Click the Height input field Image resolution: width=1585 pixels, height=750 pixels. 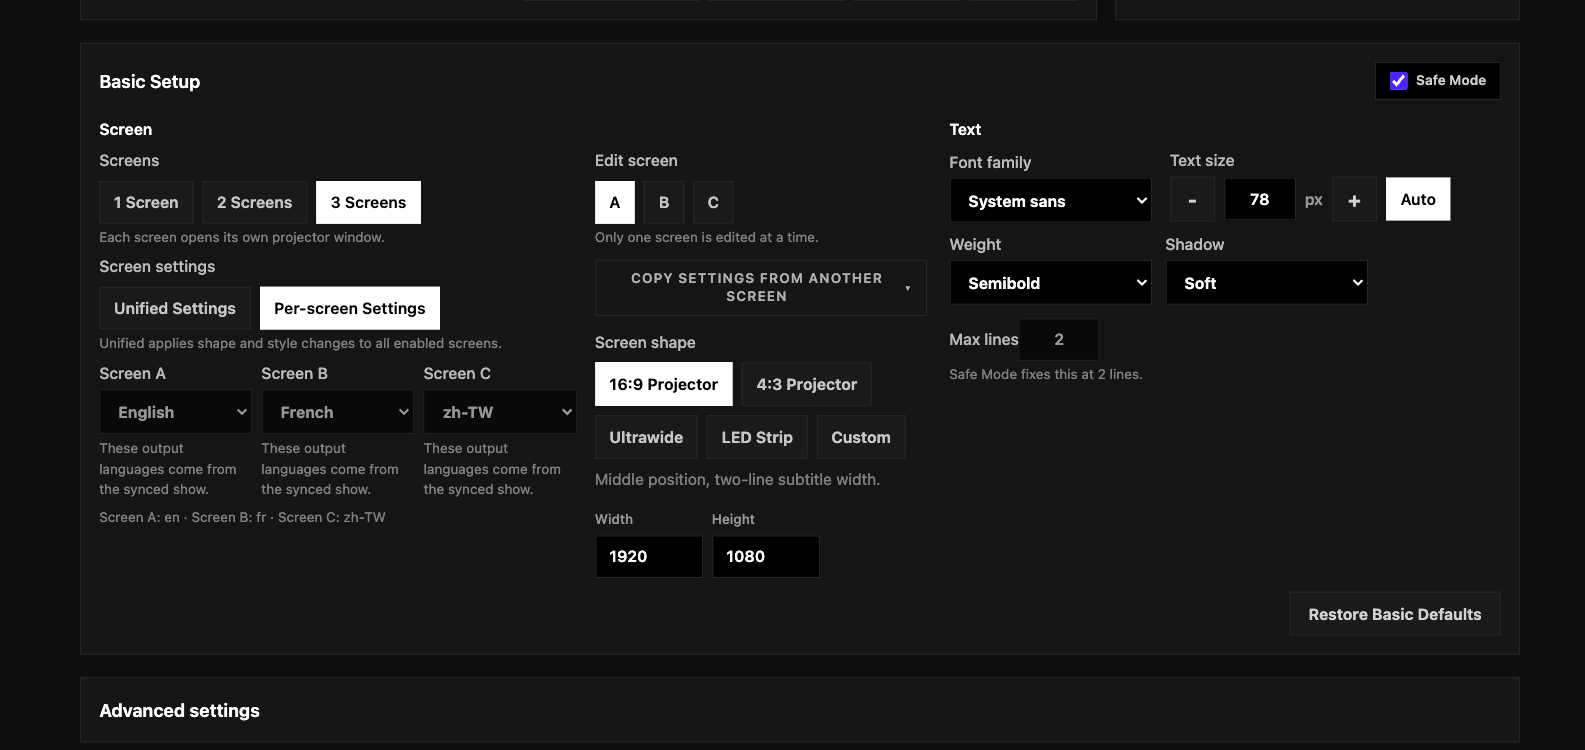(x=766, y=557)
